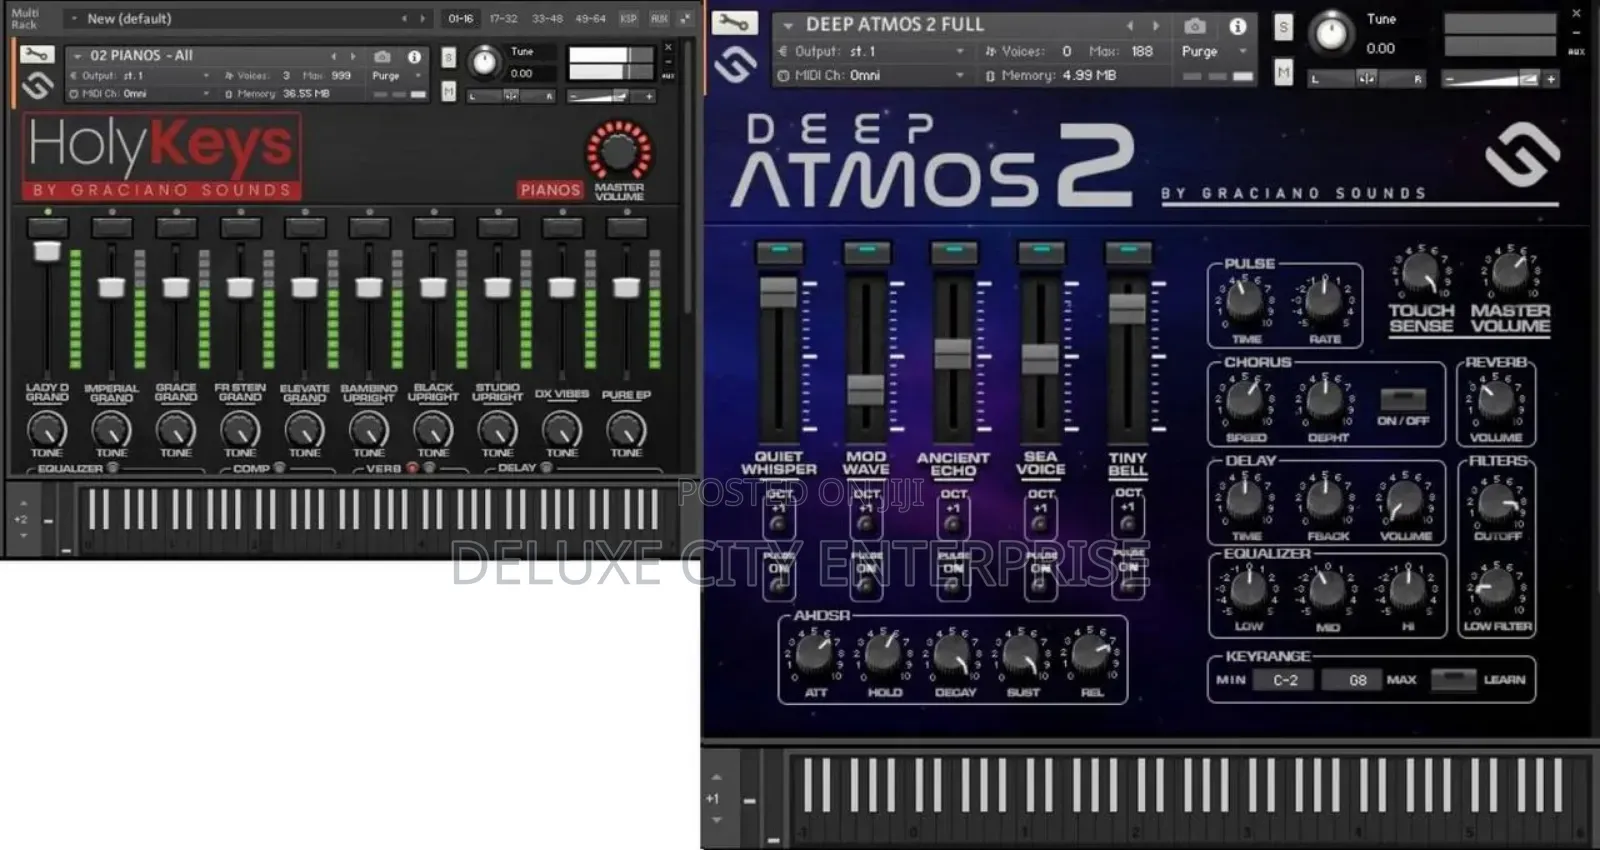
Task: Expand the DEEP ATMOS 2 FULL instrument name dropdown
Action: click(788, 25)
